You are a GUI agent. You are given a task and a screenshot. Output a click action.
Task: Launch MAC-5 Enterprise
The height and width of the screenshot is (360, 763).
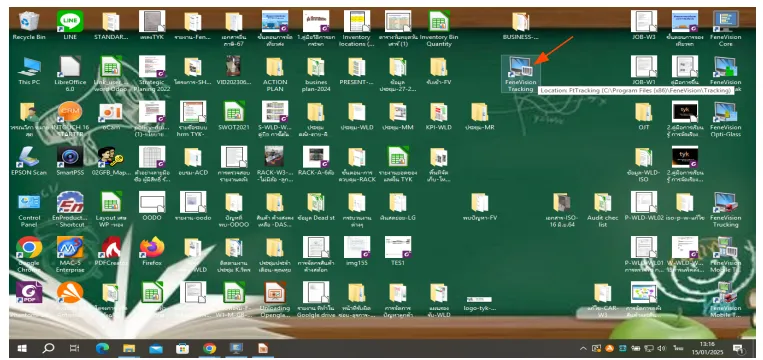(70, 254)
